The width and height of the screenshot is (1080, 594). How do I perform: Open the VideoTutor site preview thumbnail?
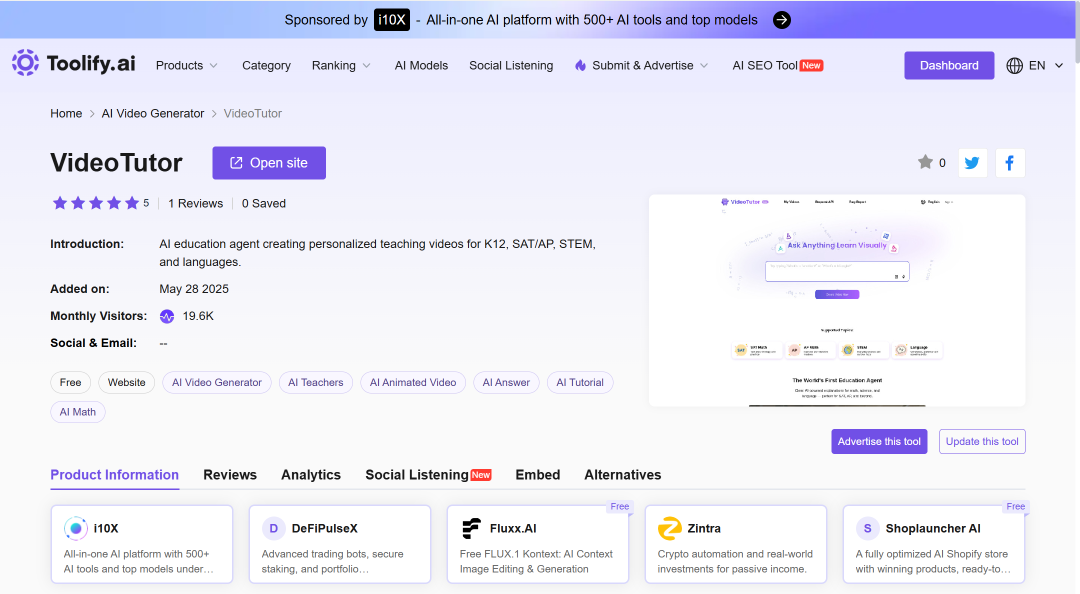[837, 300]
